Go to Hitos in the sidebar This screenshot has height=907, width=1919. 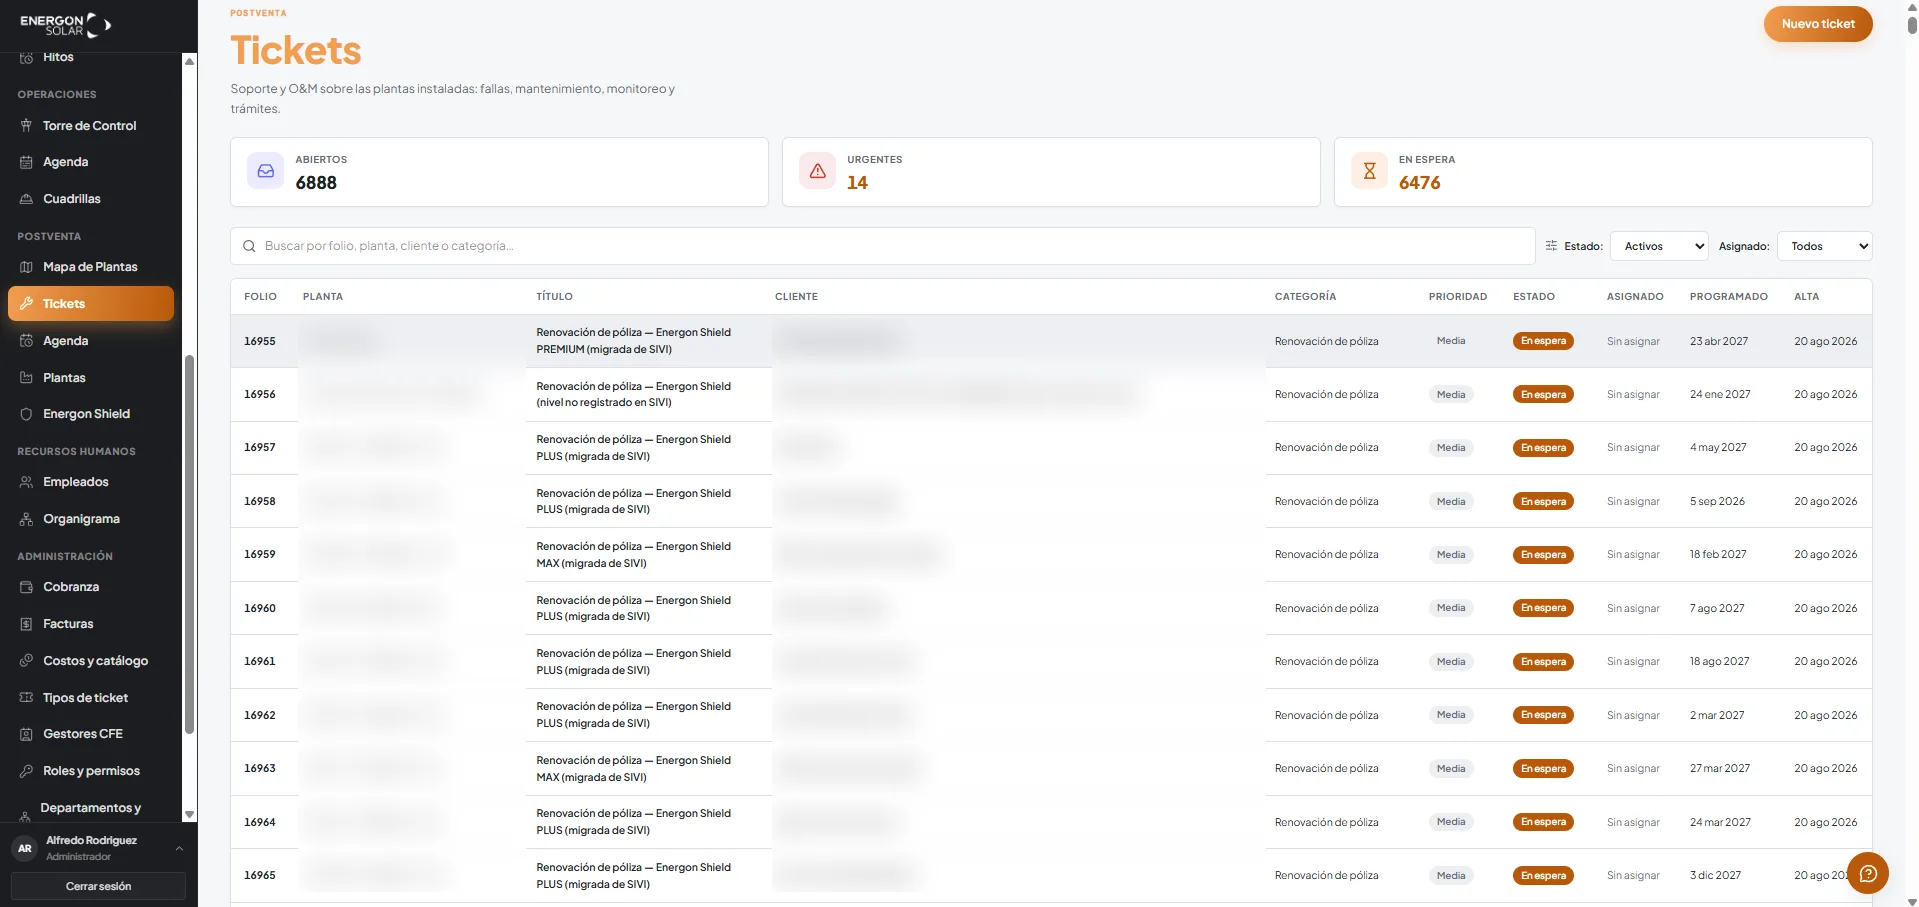[58, 57]
